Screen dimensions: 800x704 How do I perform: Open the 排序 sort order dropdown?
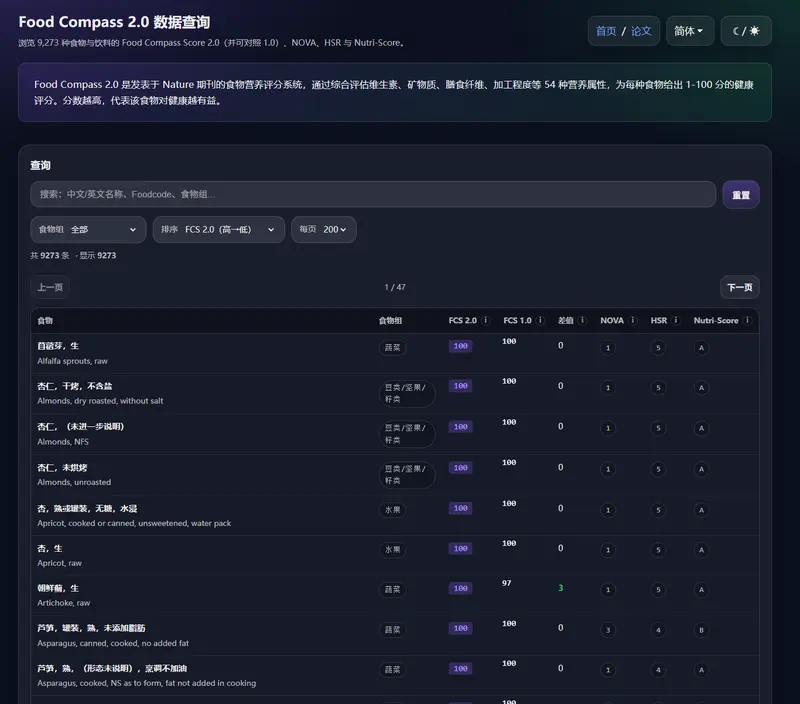click(x=218, y=230)
